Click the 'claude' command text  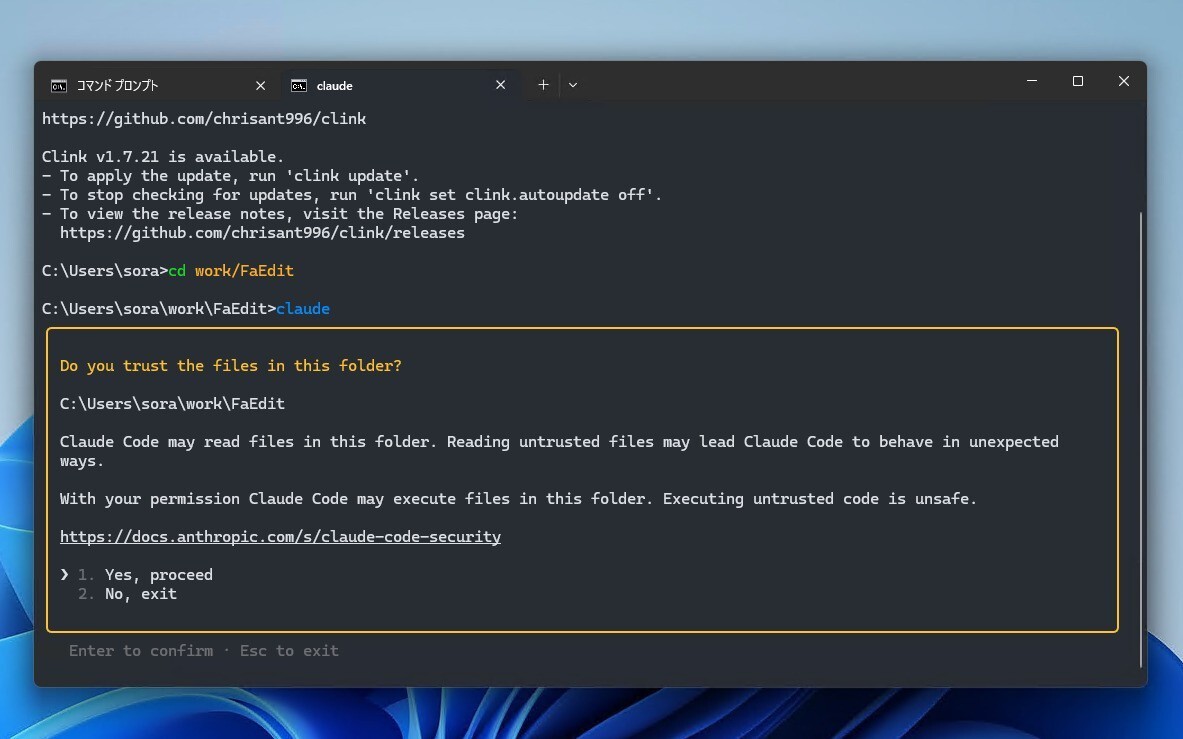click(x=303, y=308)
